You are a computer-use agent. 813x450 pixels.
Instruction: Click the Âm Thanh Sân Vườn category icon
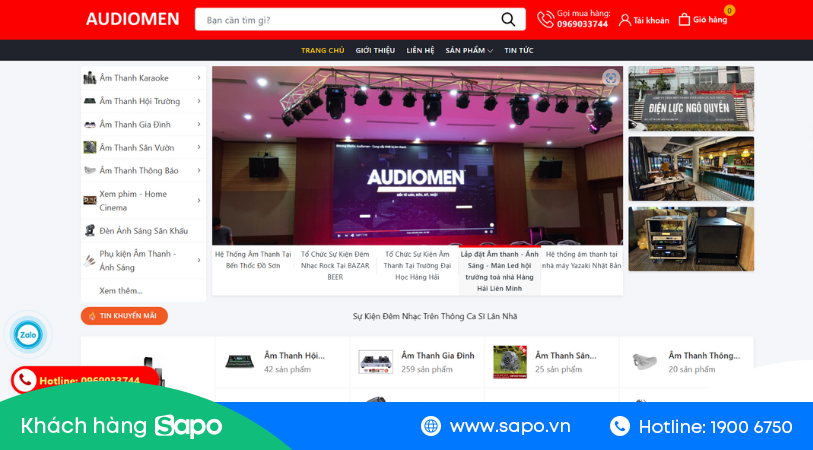(90, 147)
